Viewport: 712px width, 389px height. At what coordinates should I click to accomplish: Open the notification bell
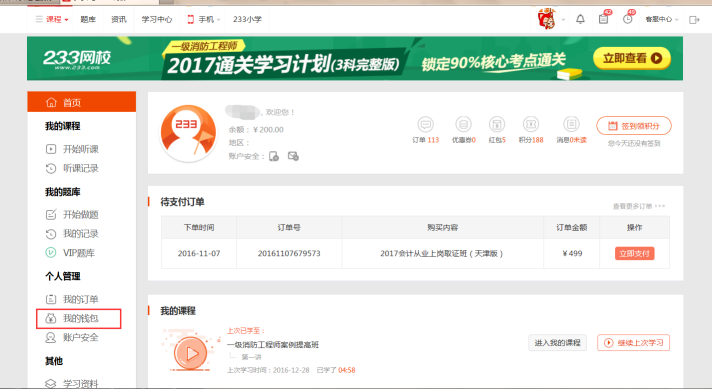point(580,20)
